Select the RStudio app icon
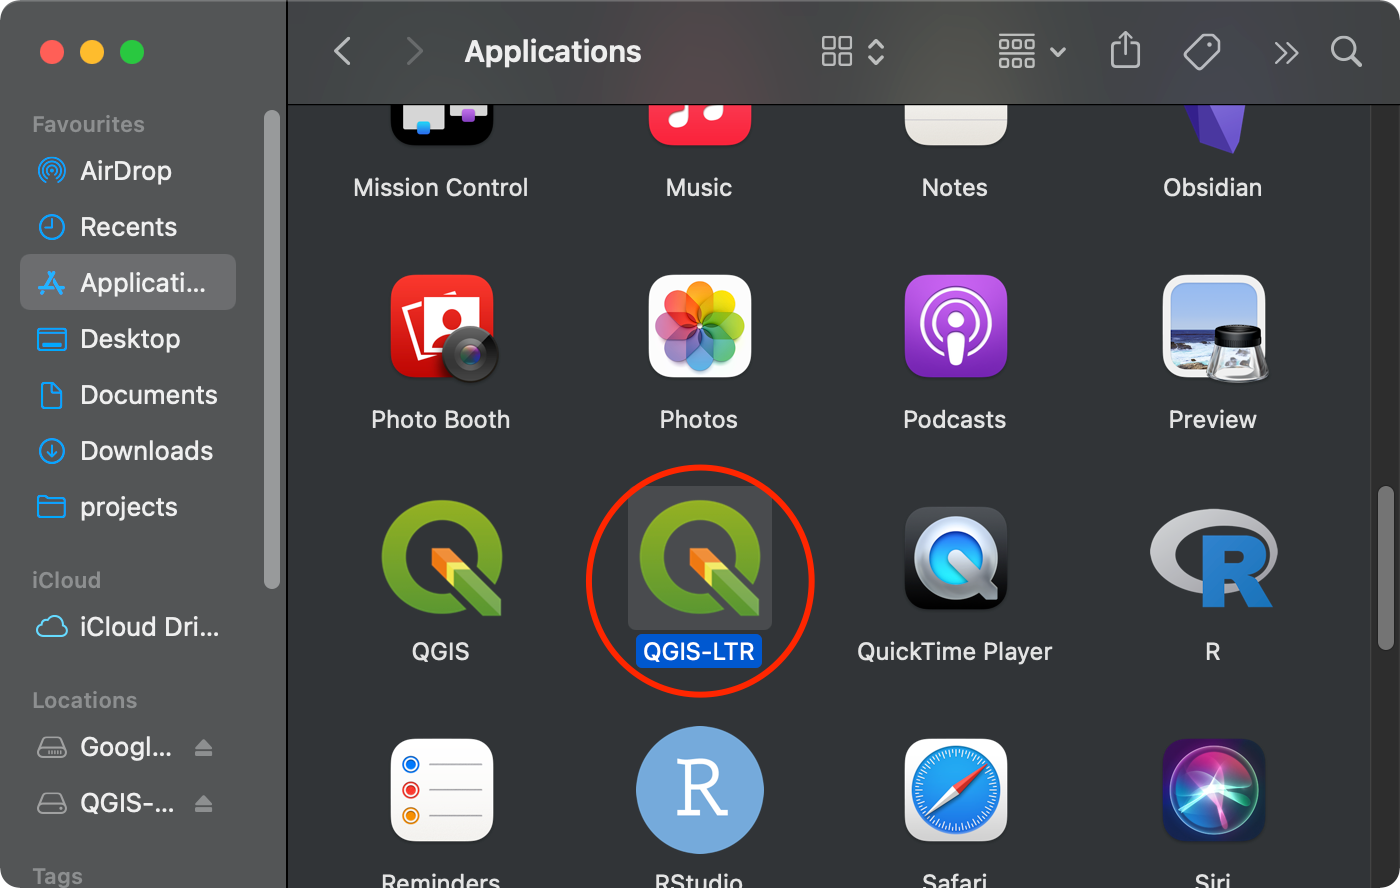 coord(699,790)
